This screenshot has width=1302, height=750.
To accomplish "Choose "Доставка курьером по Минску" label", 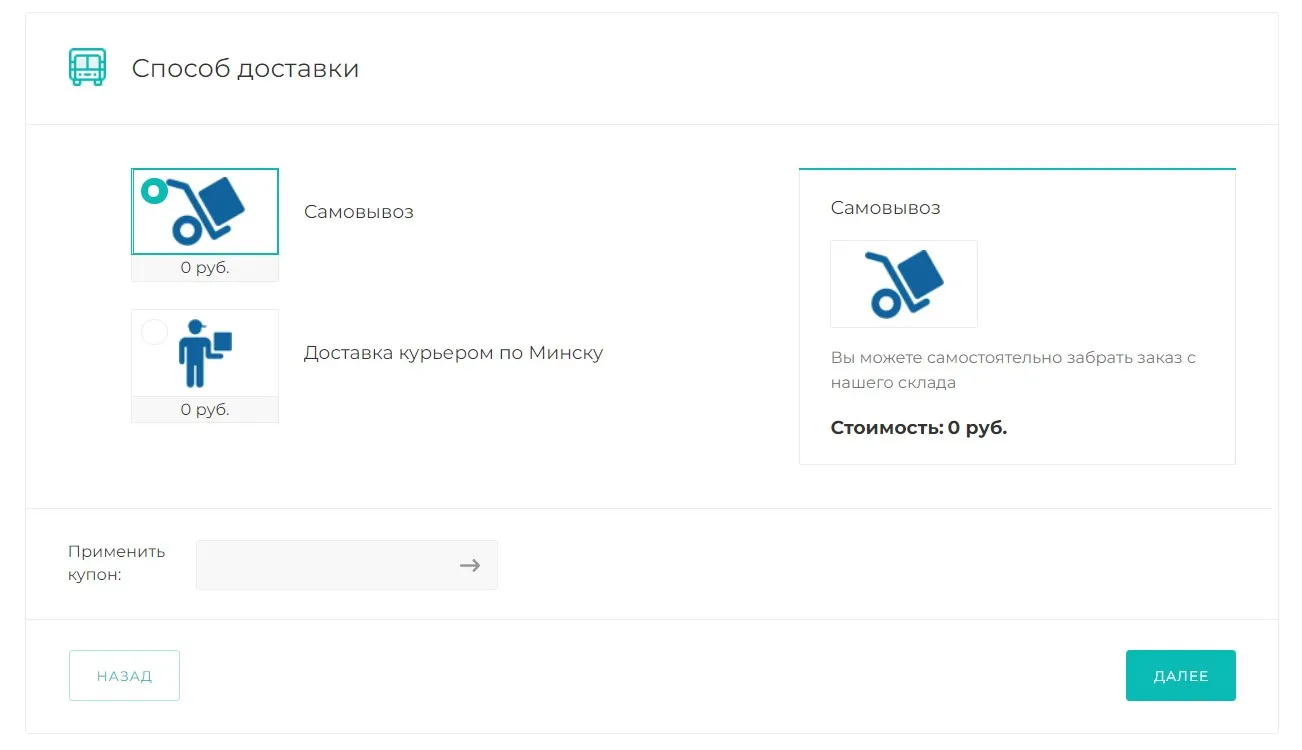I will point(453,353).
